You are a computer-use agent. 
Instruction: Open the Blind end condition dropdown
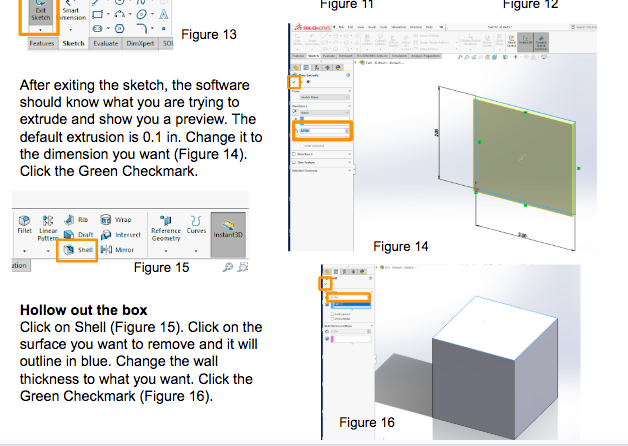pyautogui.click(x=324, y=113)
